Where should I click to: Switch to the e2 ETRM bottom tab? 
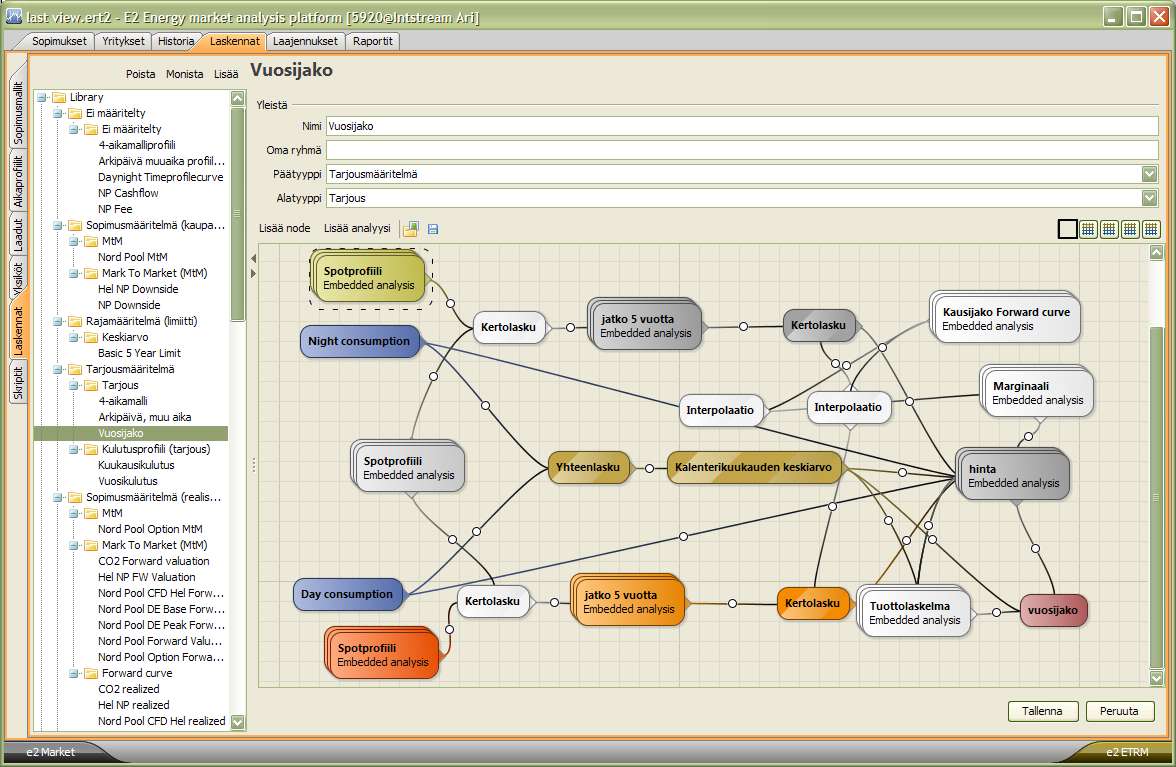click(1127, 752)
